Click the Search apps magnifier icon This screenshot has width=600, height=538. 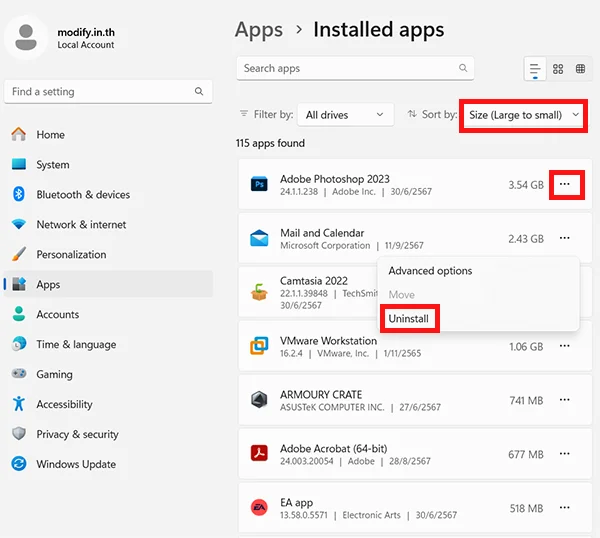tap(463, 68)
